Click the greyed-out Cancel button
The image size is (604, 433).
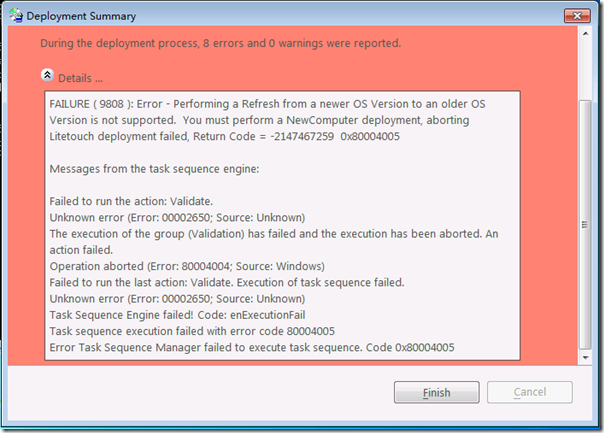pos(530,392)
